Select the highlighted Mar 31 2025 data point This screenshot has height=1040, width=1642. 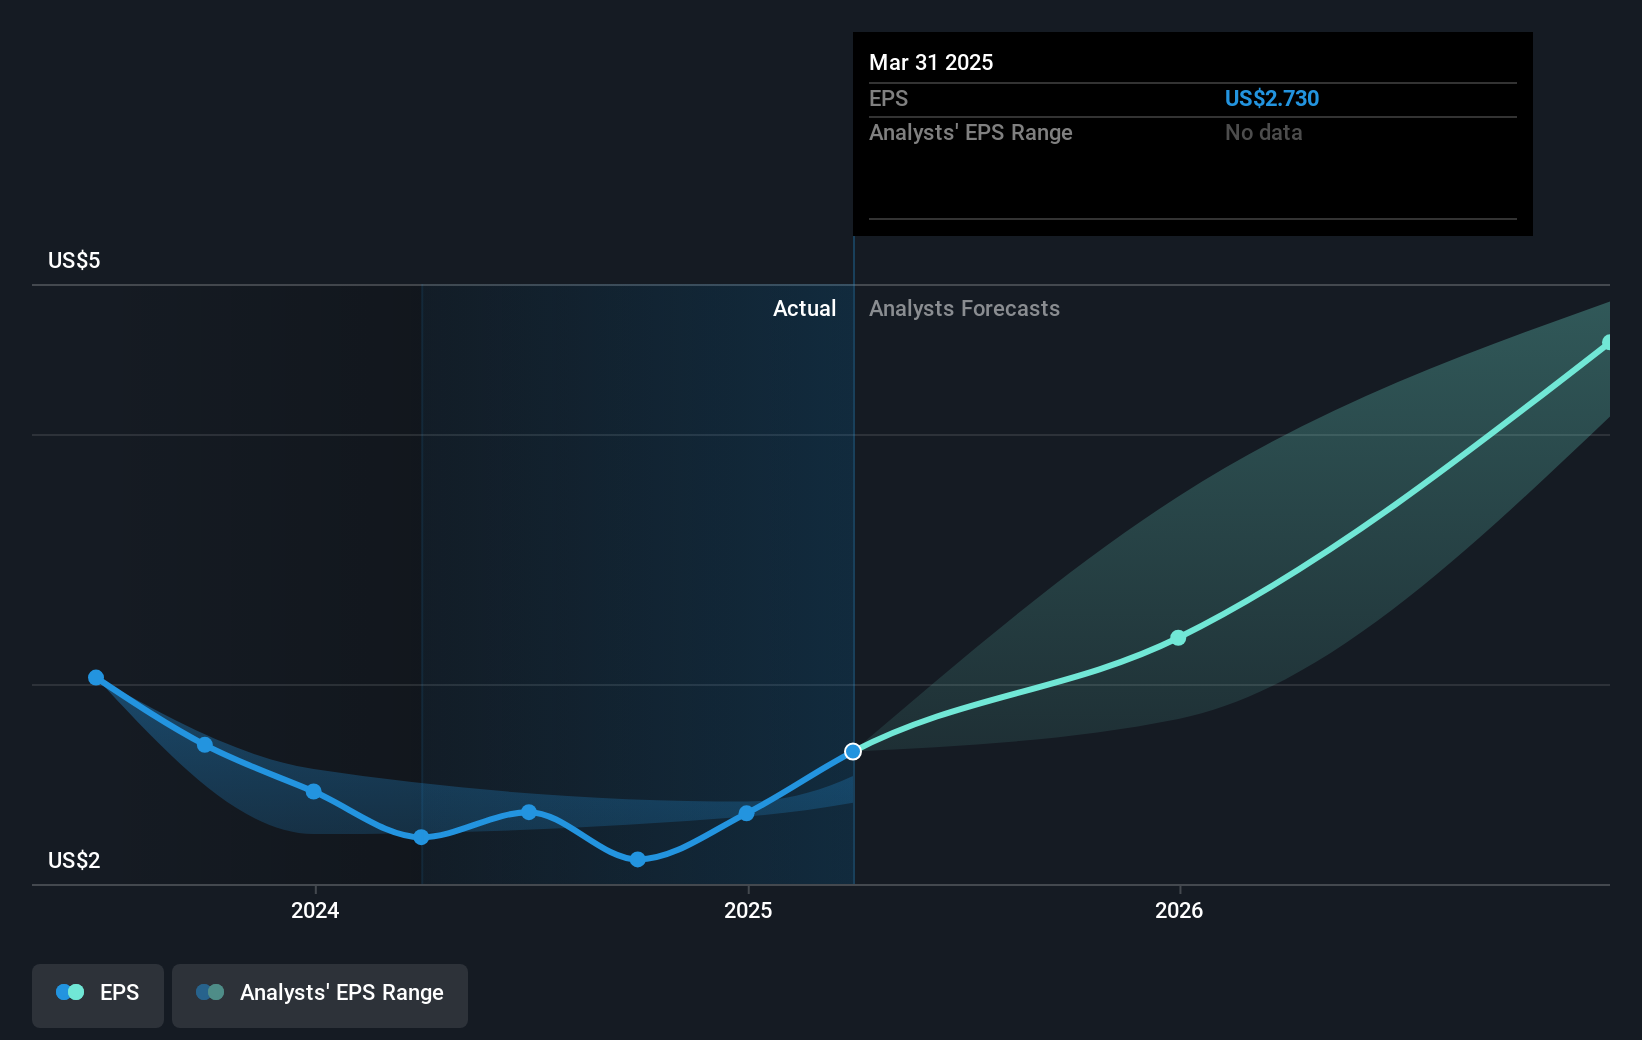click(x=852, y=751)
